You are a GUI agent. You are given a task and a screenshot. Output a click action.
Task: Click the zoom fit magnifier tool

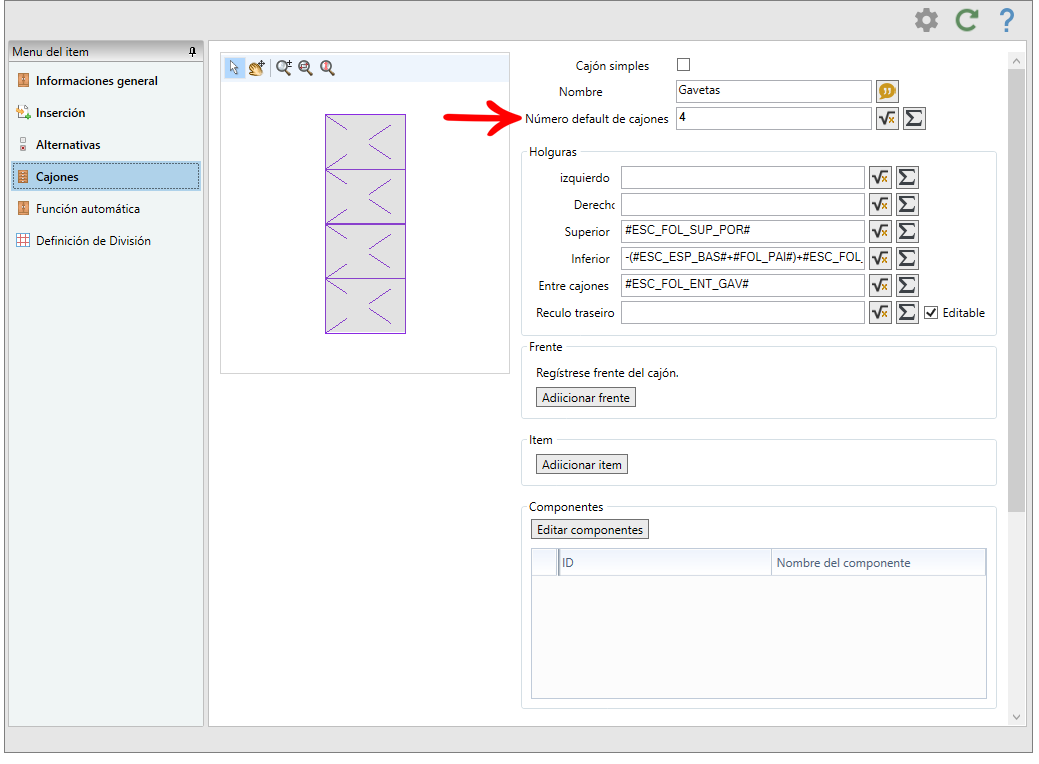[x=327, y=67]
